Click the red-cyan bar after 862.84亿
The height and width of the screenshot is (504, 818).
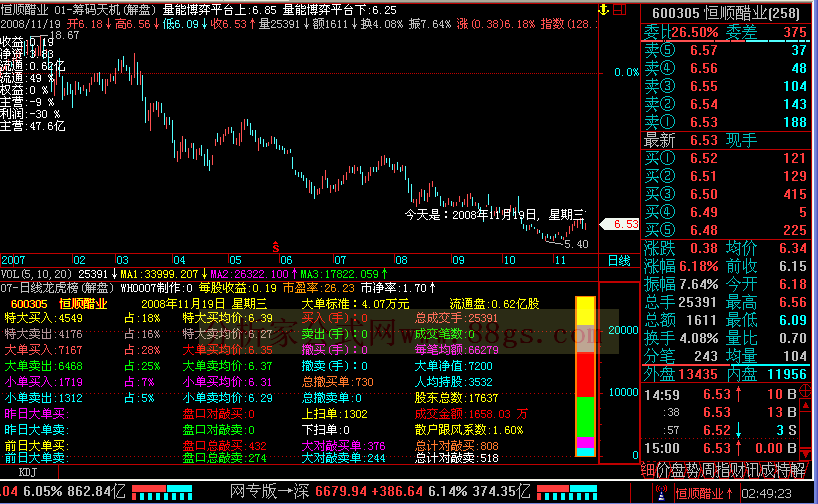[162, 493]
